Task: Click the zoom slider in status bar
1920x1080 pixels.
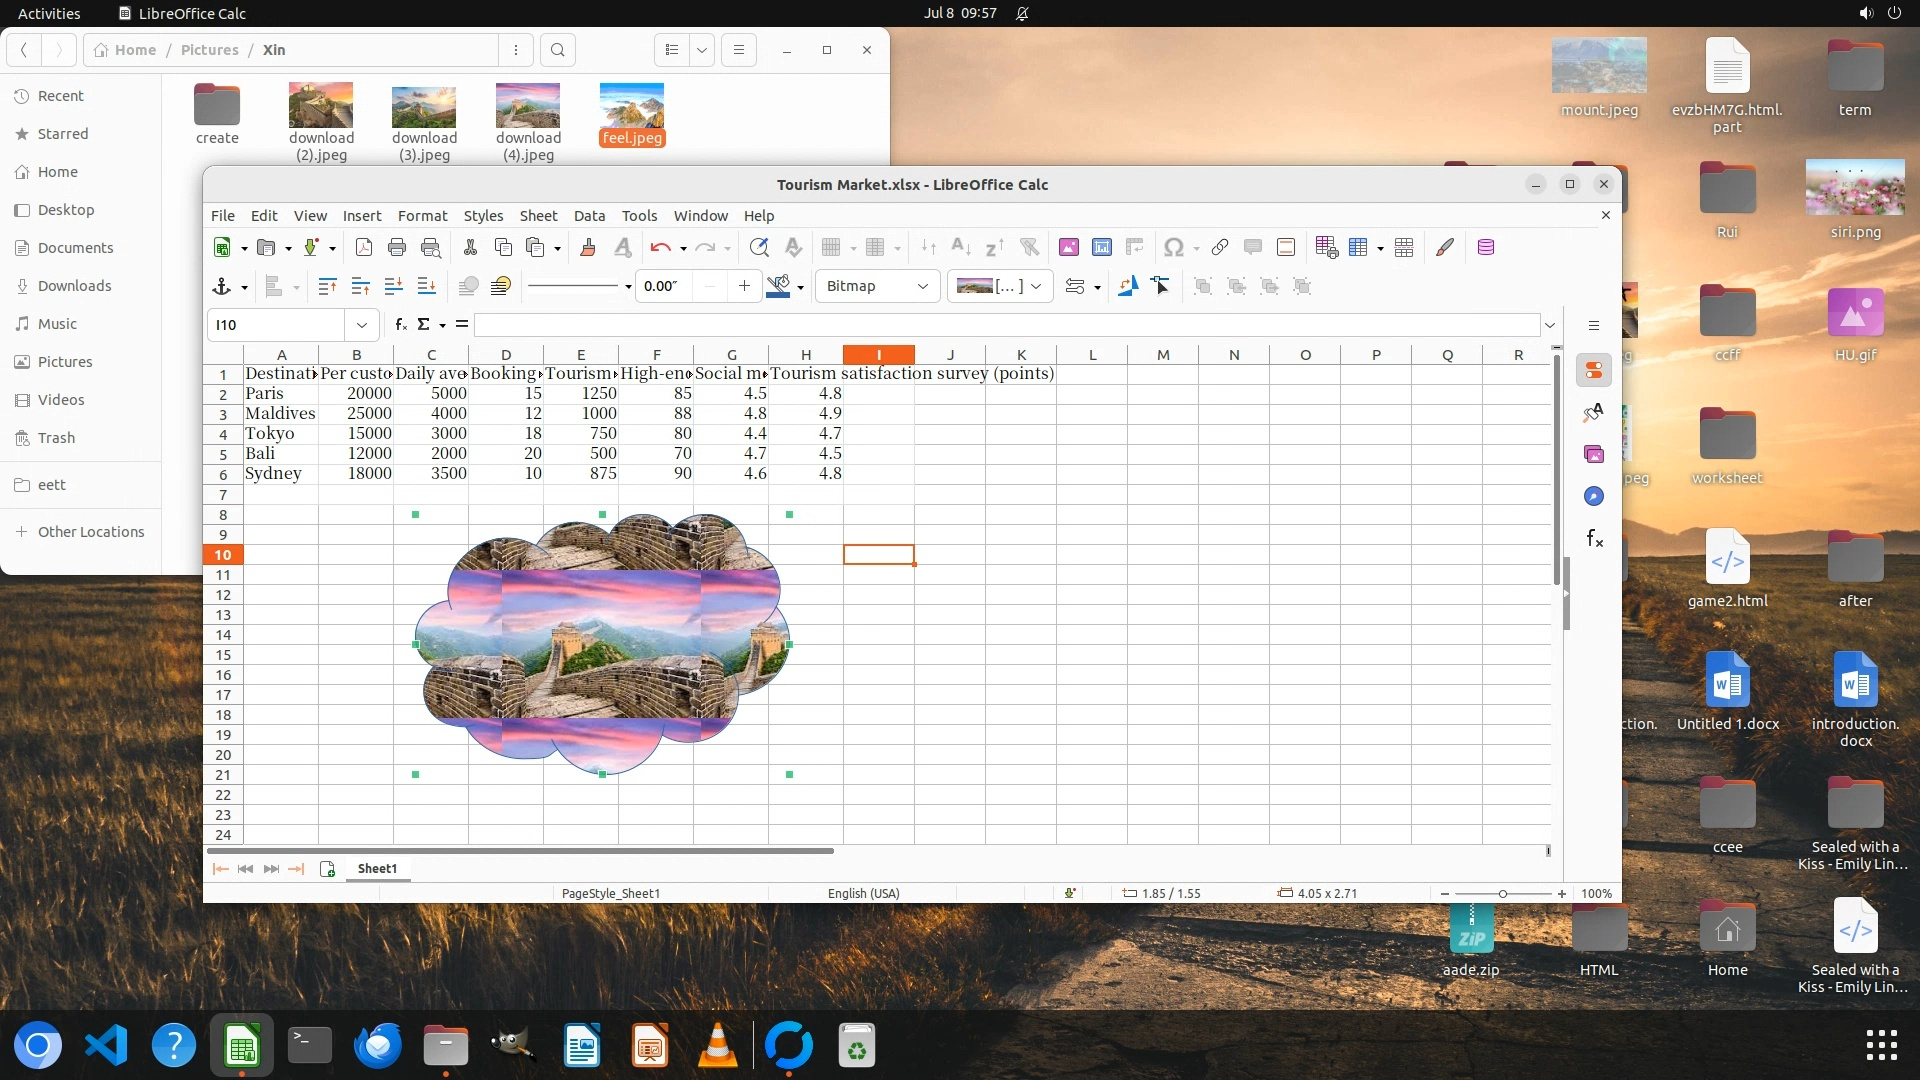Action: tap(1502, 893)
